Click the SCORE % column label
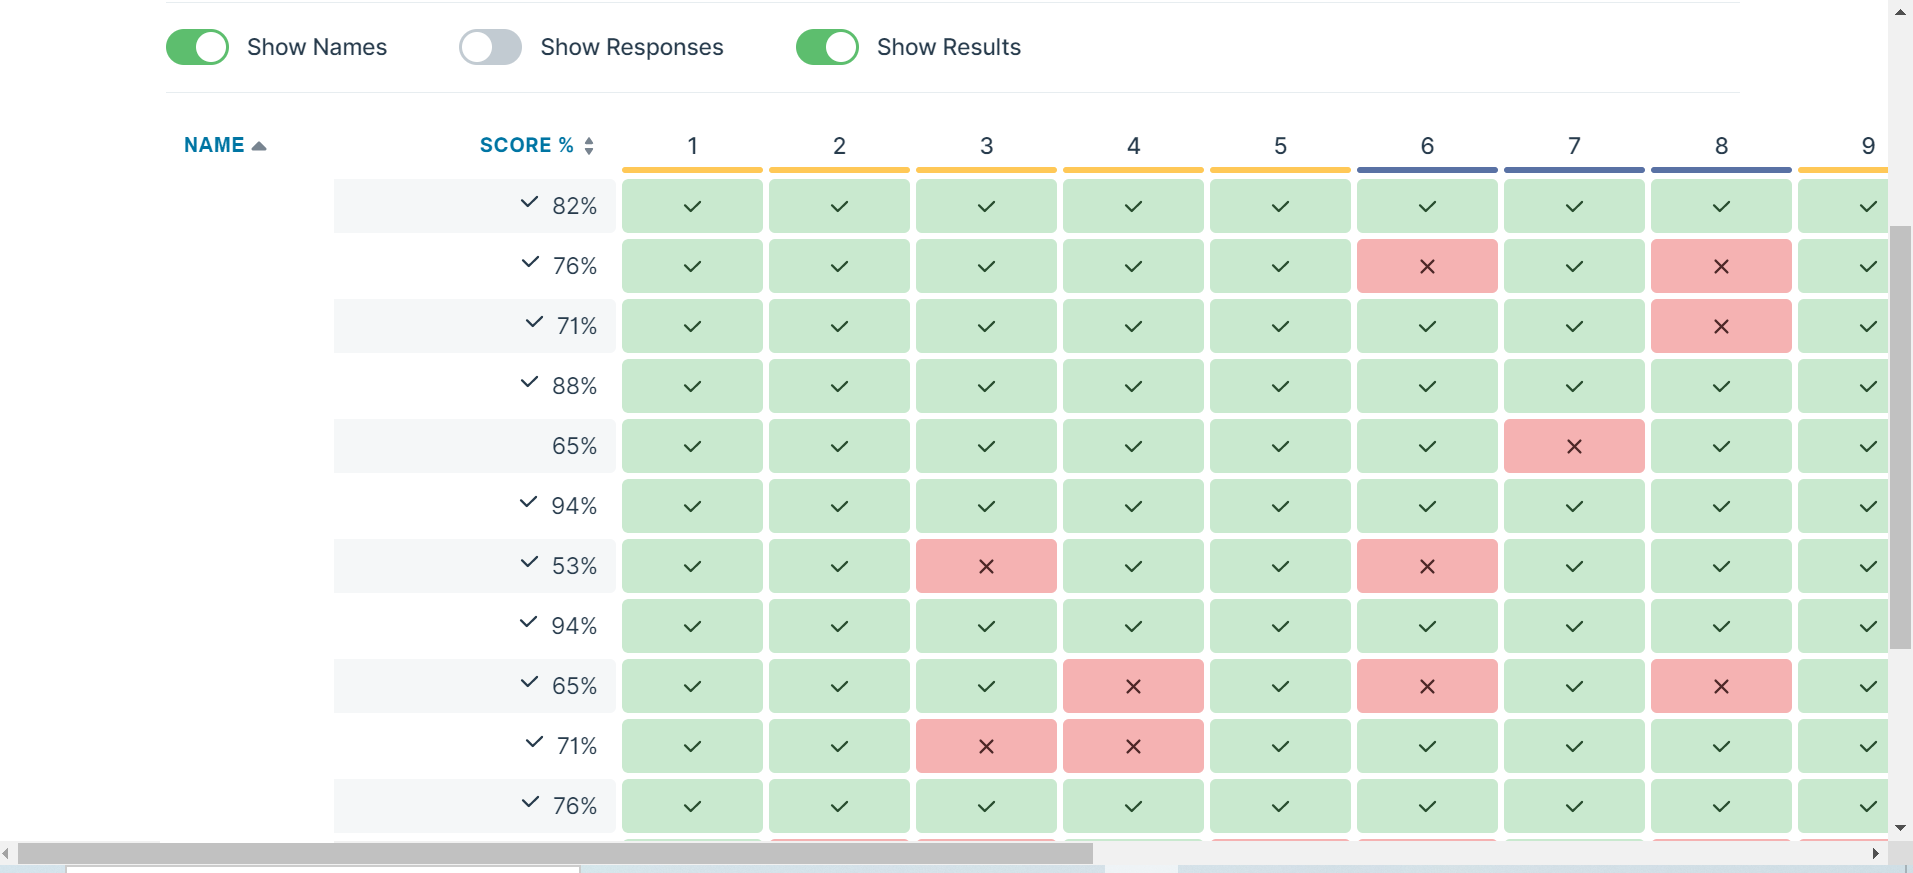 coord(525,144)
